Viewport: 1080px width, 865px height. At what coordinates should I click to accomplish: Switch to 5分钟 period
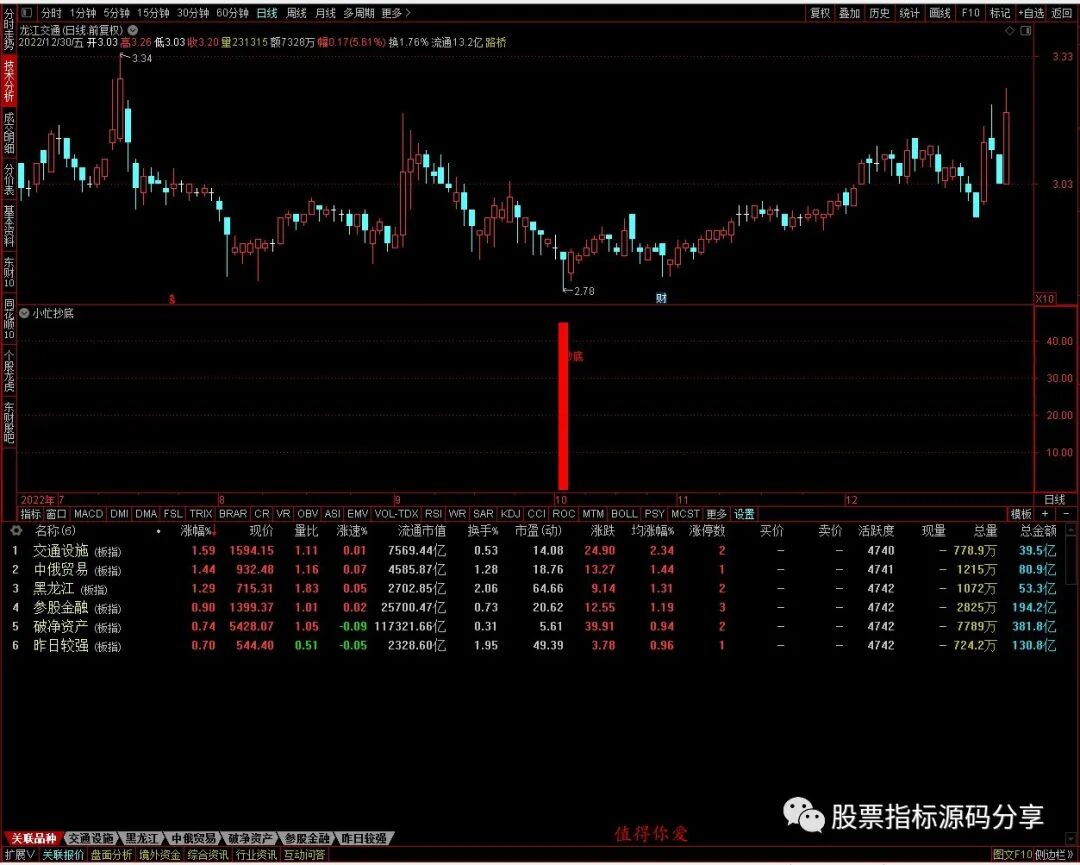coord(116,12)
